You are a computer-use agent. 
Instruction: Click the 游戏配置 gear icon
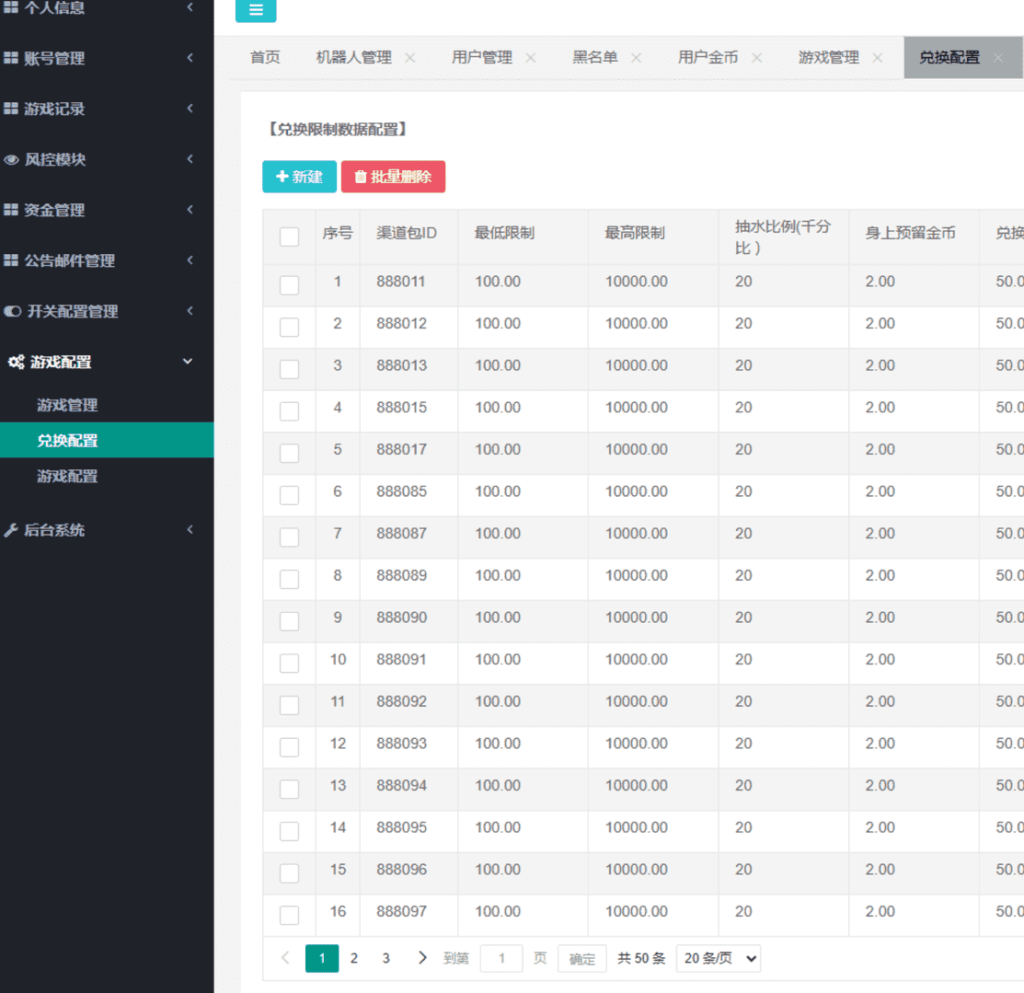[x=14, y=362]
